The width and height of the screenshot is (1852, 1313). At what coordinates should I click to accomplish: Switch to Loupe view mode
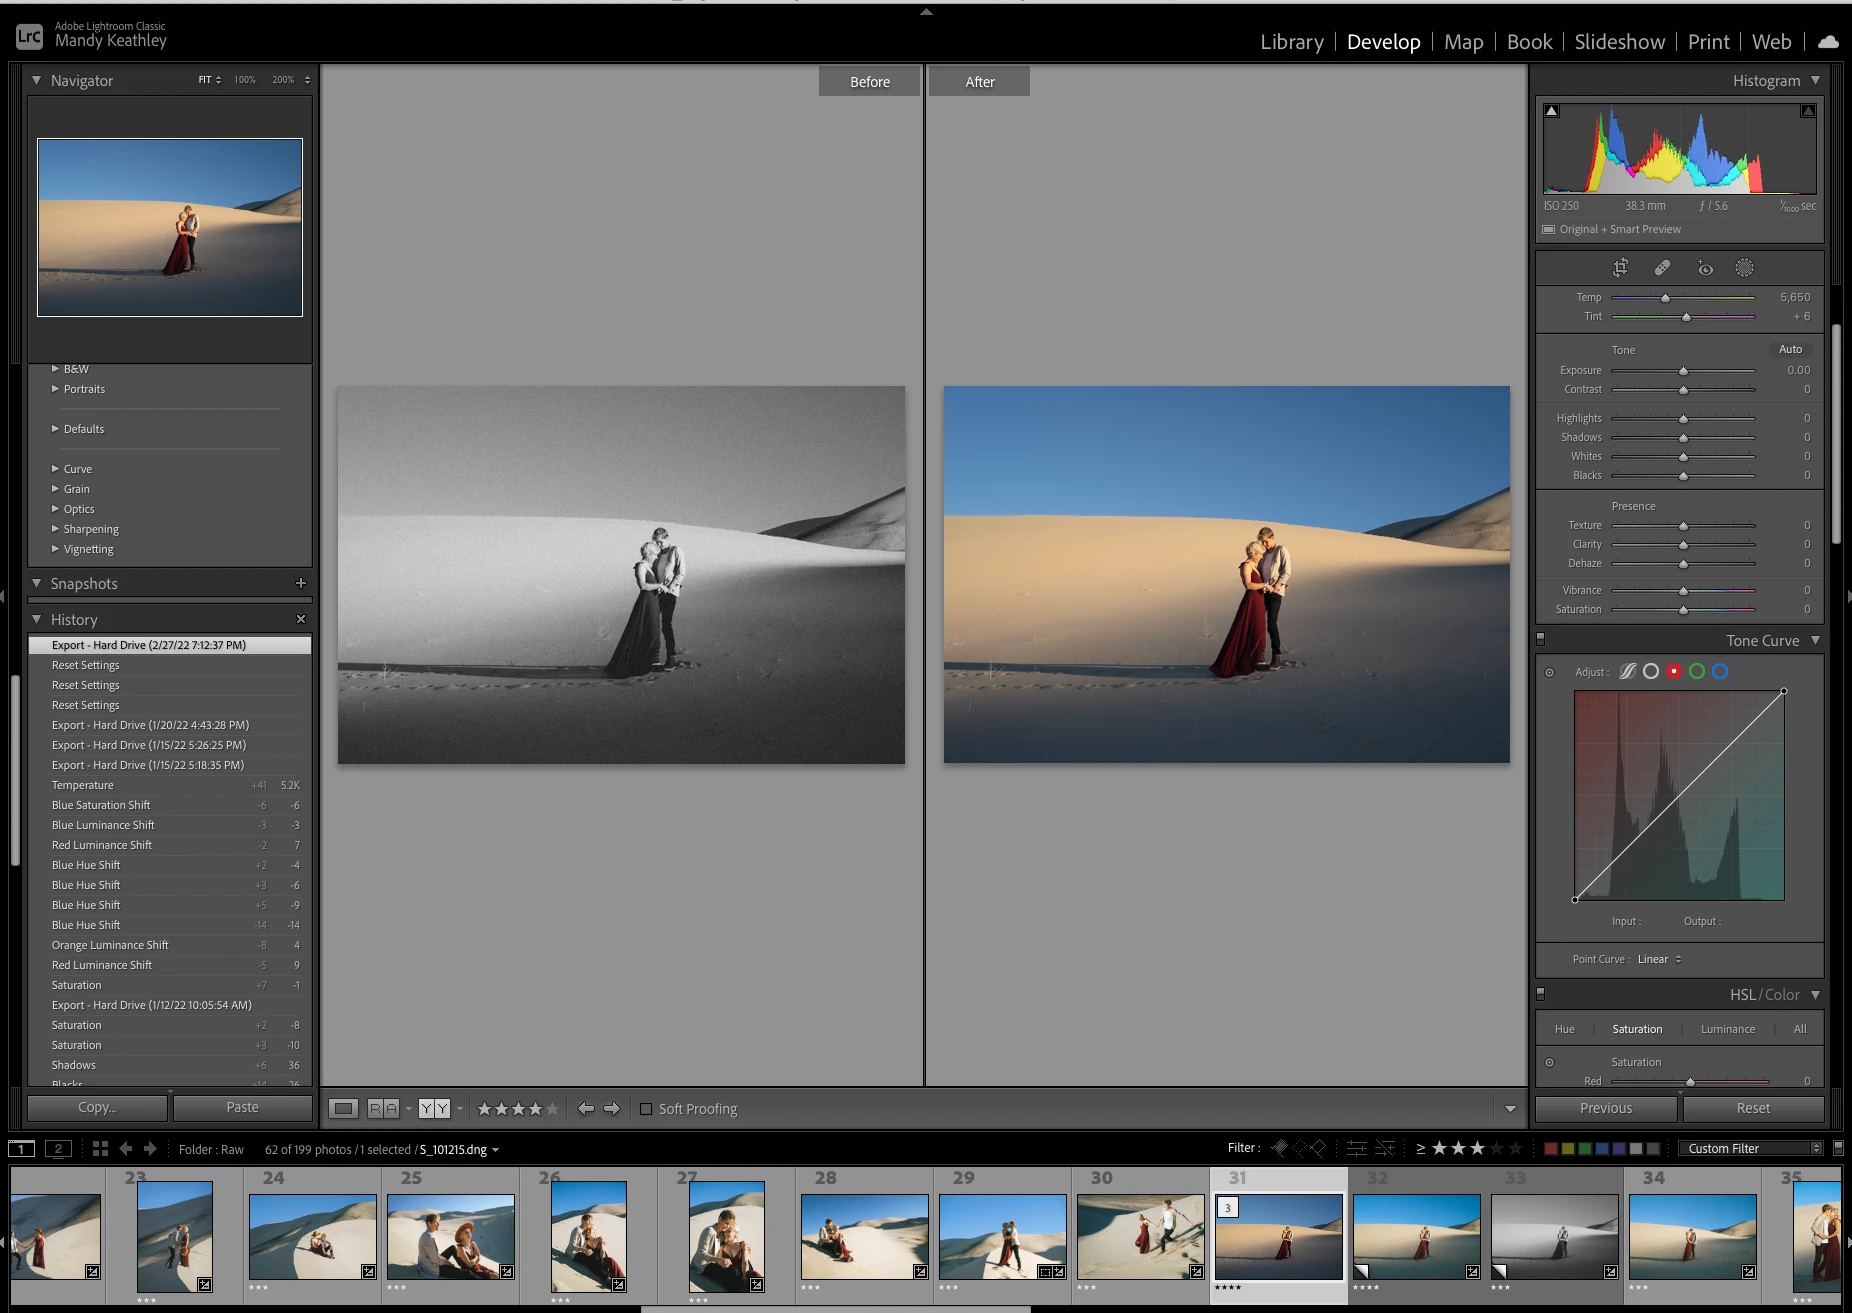[x=343, y=1108]
